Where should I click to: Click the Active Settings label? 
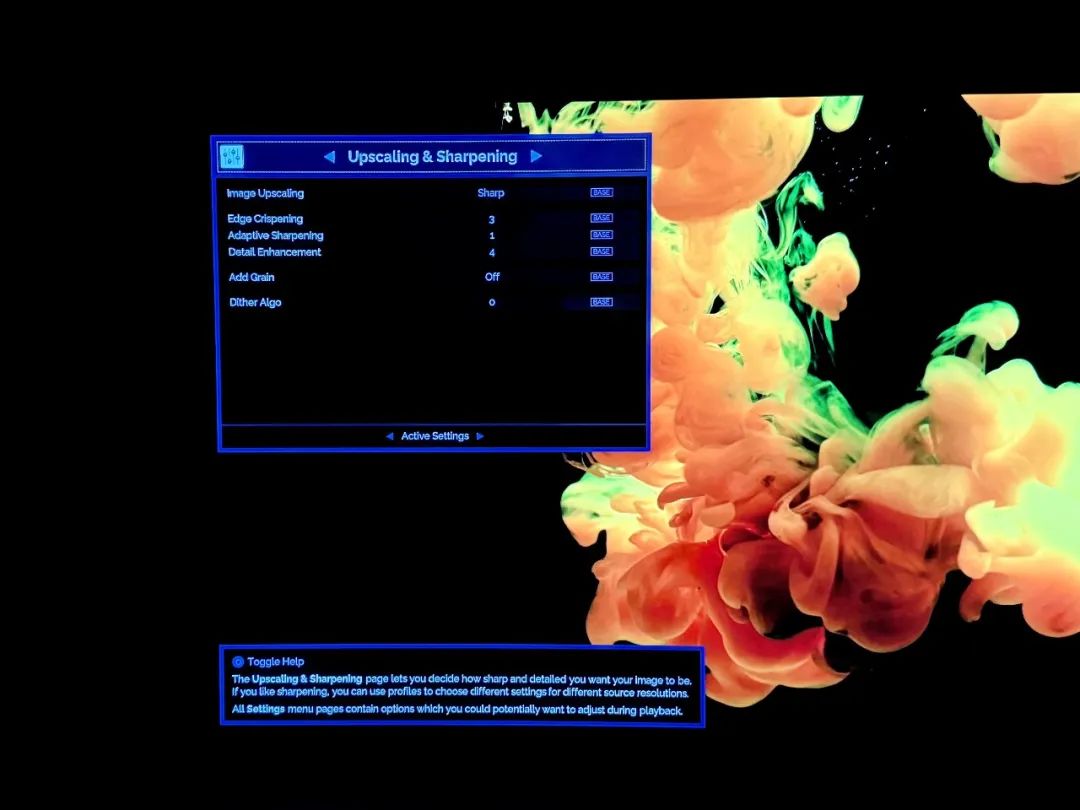click(435, 436)
